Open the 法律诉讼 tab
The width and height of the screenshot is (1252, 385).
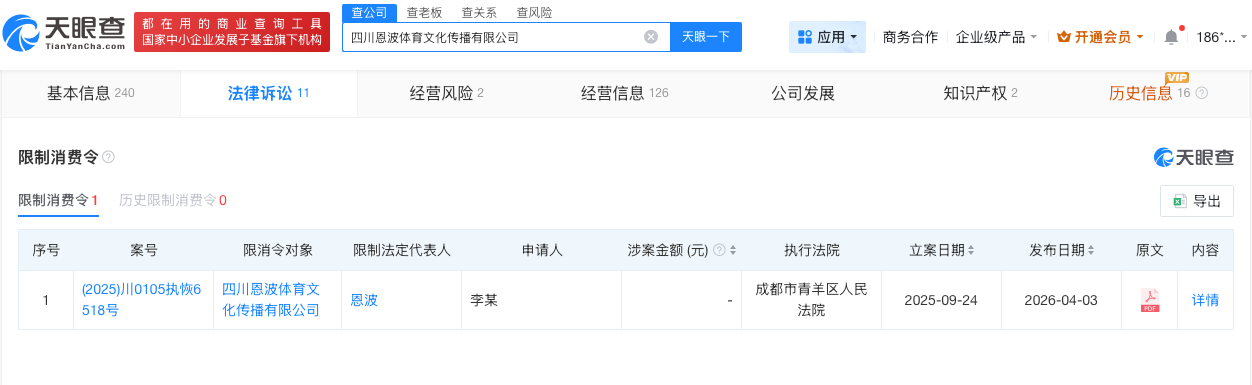(268, 94)
